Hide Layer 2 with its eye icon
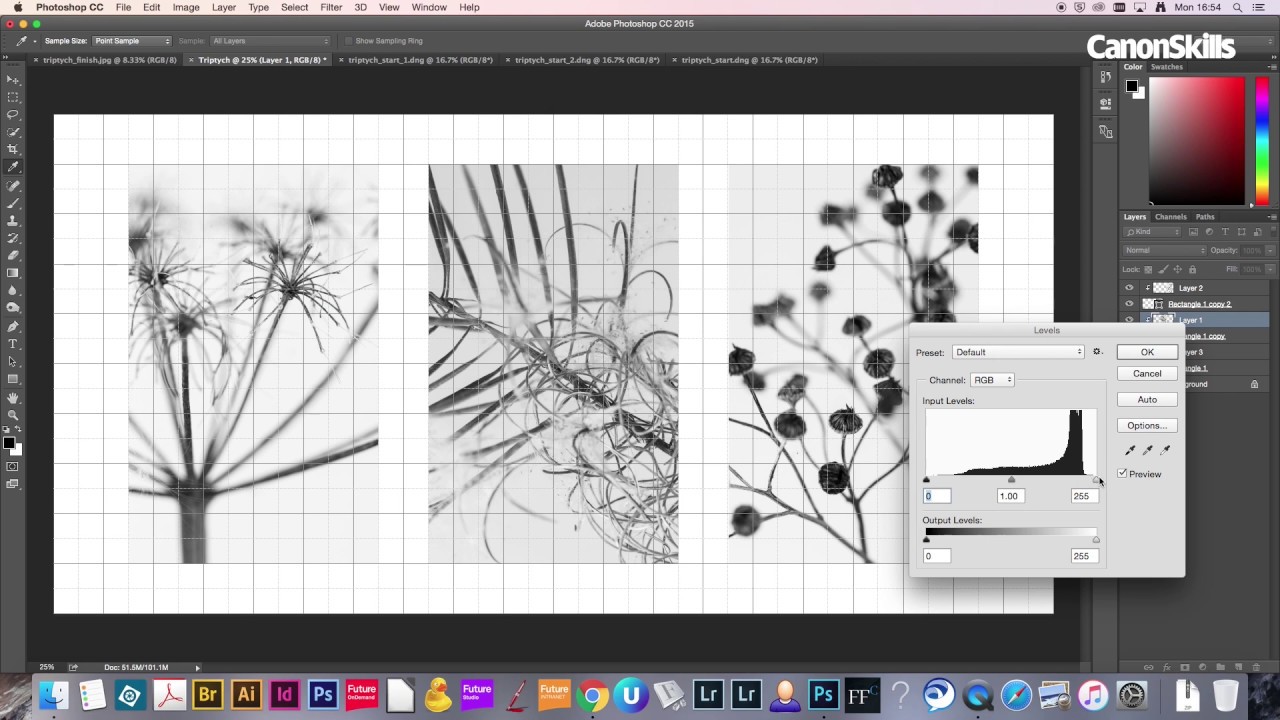Viewport: 1280px width, 720px height. pos(1129,288)
